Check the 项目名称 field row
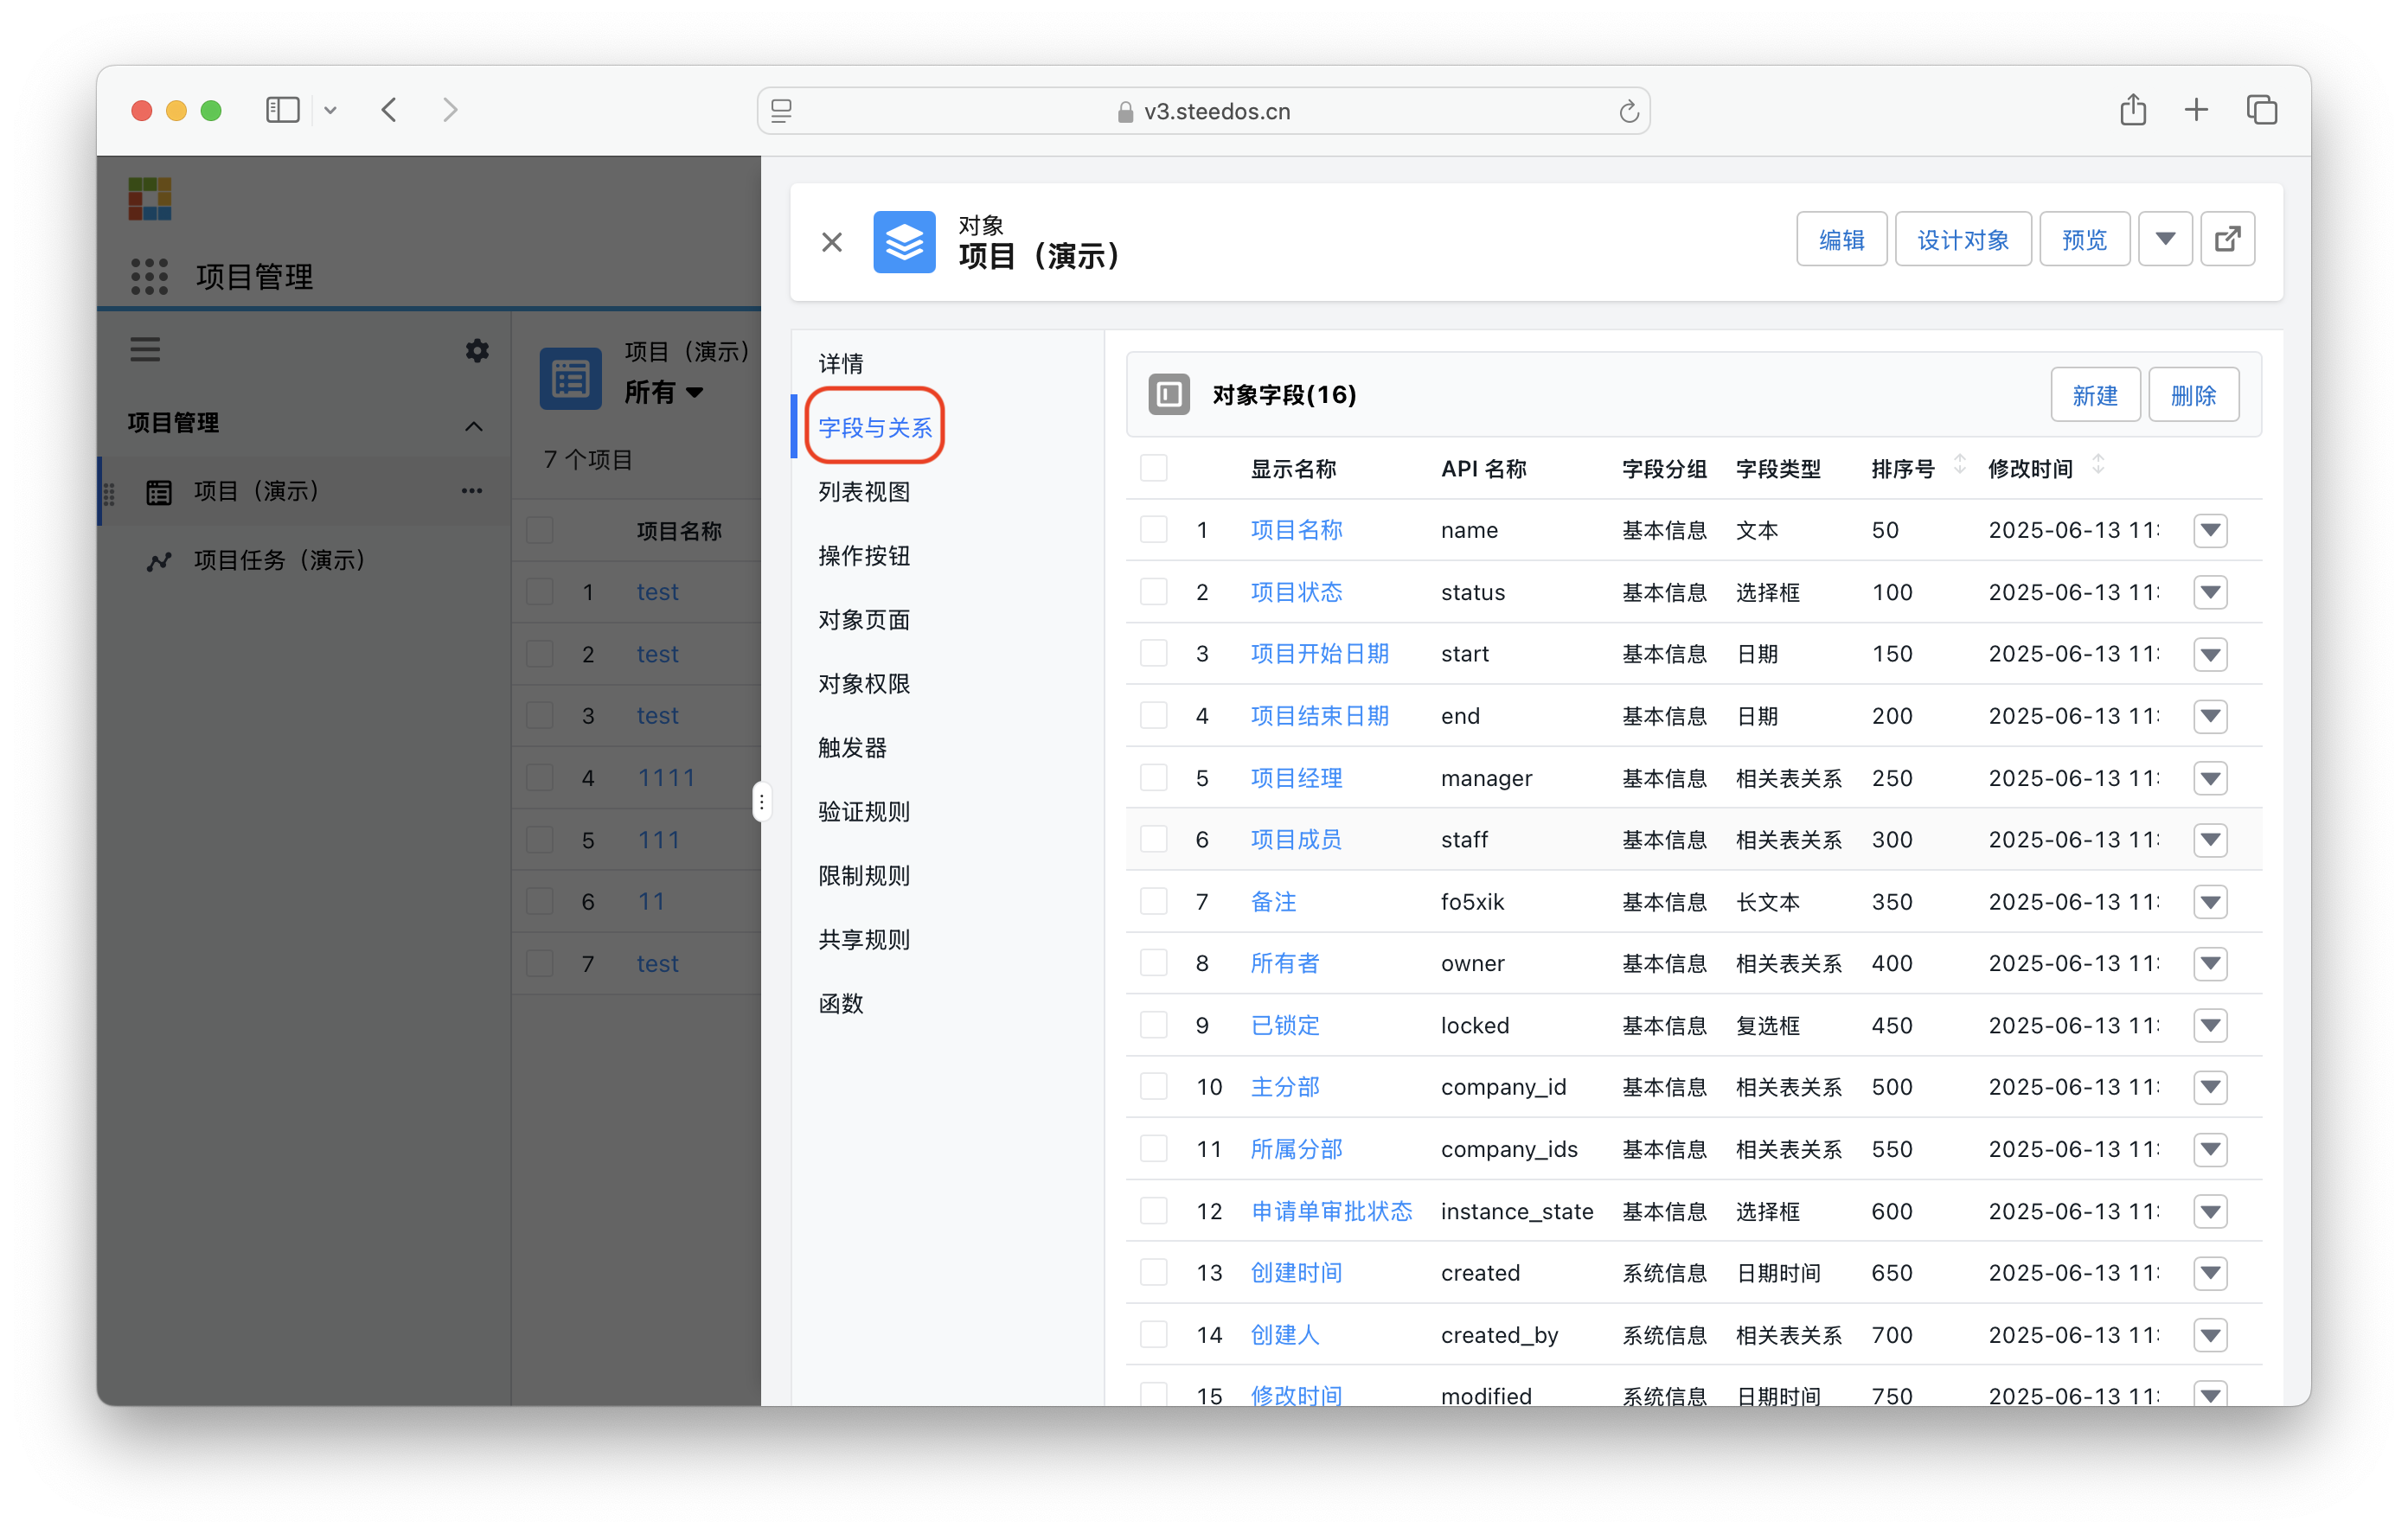This screenshot has width=2408, height=1534. click(1153, 529)
